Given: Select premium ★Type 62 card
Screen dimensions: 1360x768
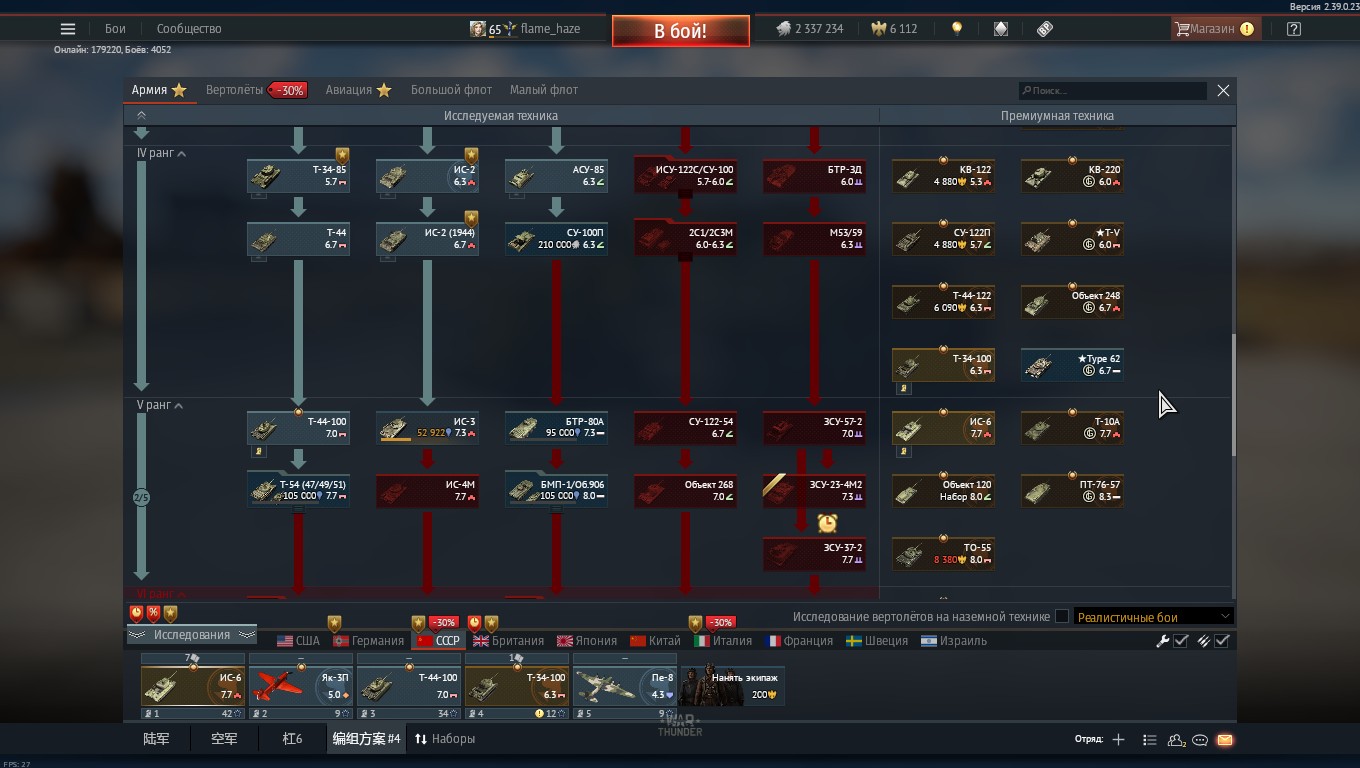Looking at the screenshot, I should pyautogui.click(x=1072, y=365).
